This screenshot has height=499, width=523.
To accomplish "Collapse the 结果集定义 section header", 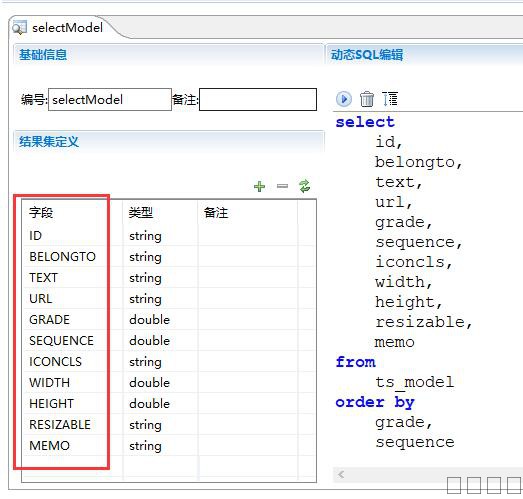I will [x=49, y=141].
